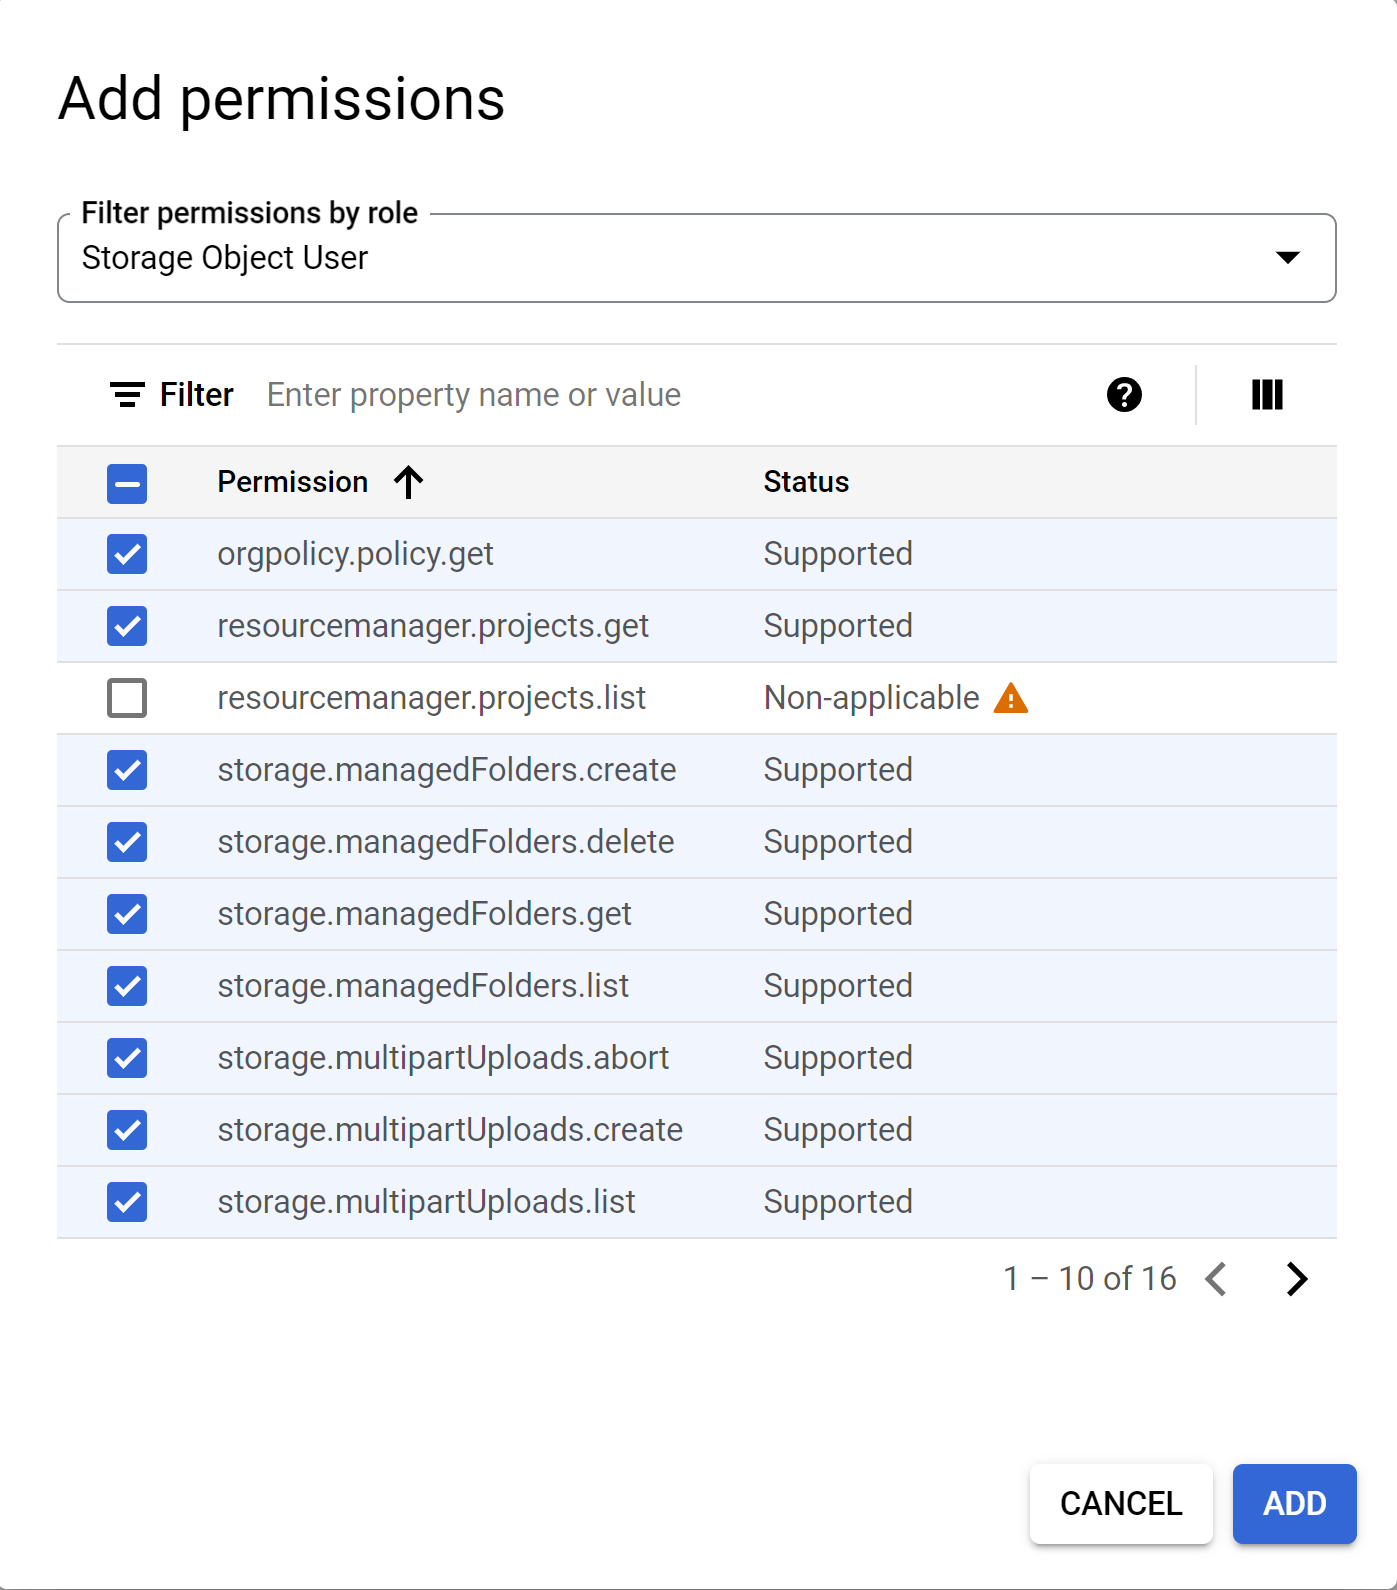Click the Status column header
The height and width of the screenshot is (1590, 1397).
pyautogui.click(x=806, y=482)
